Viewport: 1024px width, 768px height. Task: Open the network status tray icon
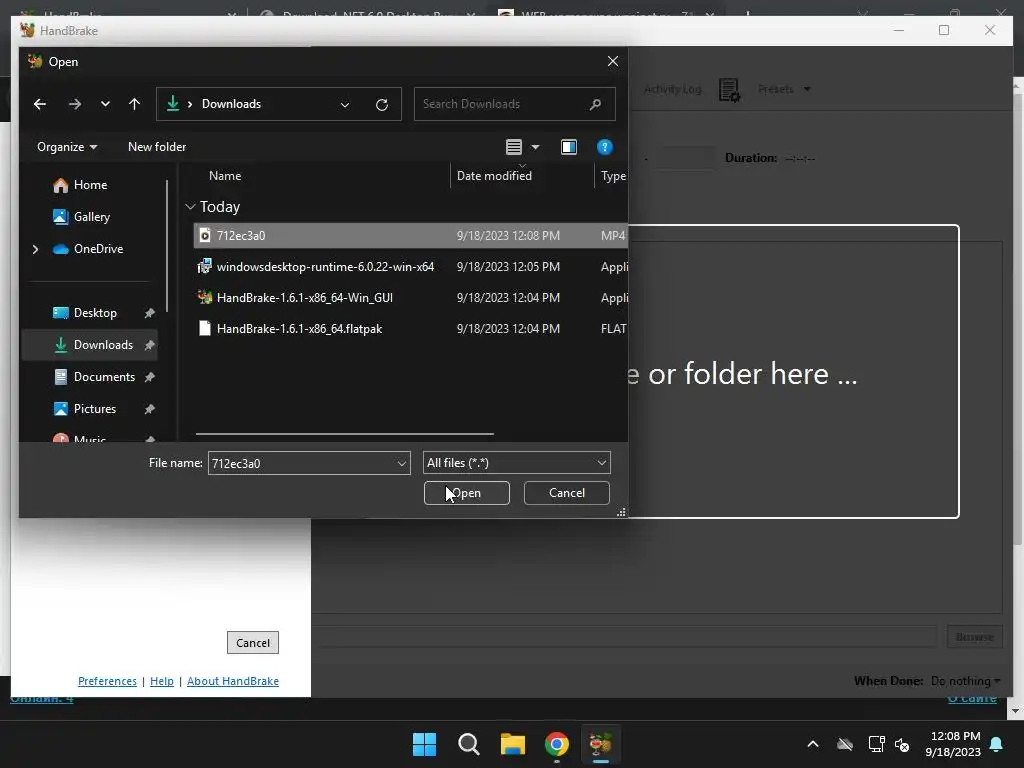[876, 744]
